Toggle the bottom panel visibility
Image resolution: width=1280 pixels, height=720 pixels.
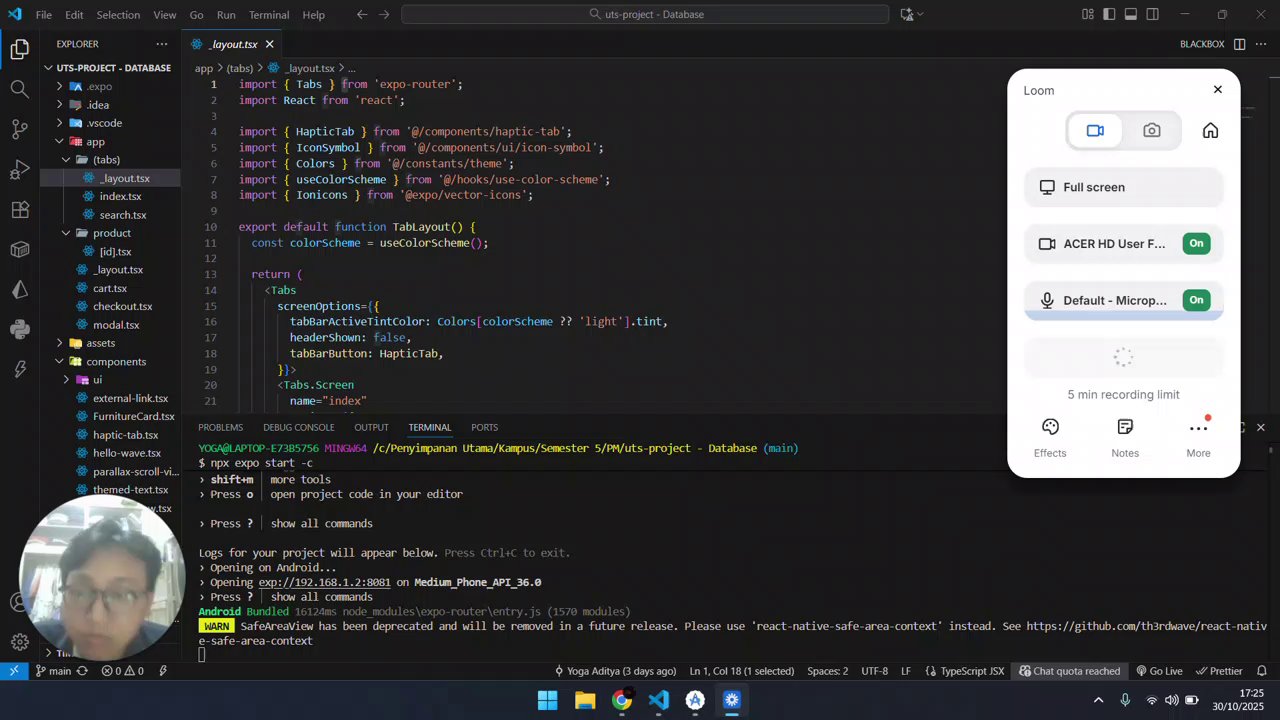pos(1131,15)
